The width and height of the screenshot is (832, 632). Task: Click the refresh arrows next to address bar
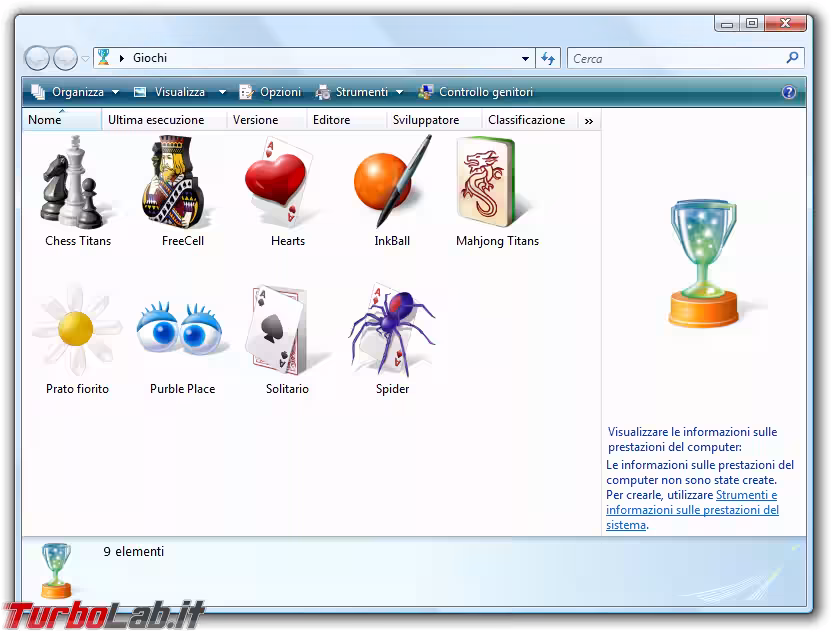pos(548,58)
